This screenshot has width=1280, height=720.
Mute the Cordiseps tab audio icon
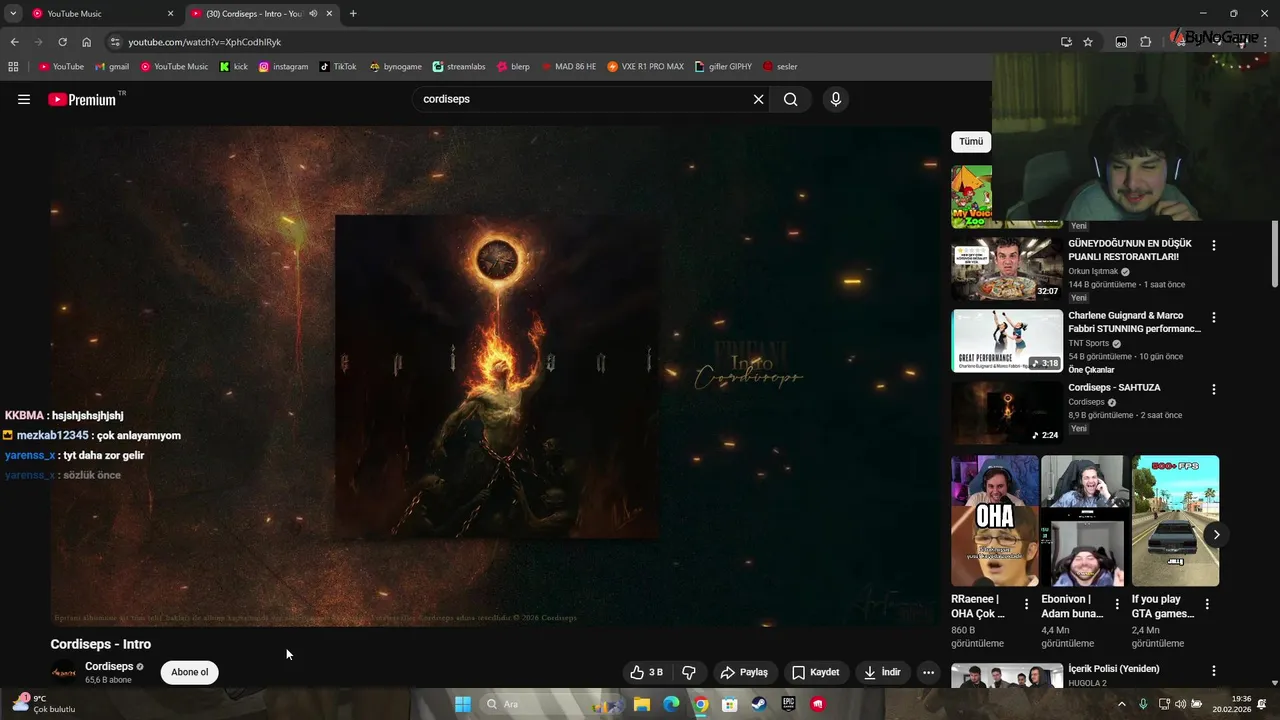click(313, 14)
